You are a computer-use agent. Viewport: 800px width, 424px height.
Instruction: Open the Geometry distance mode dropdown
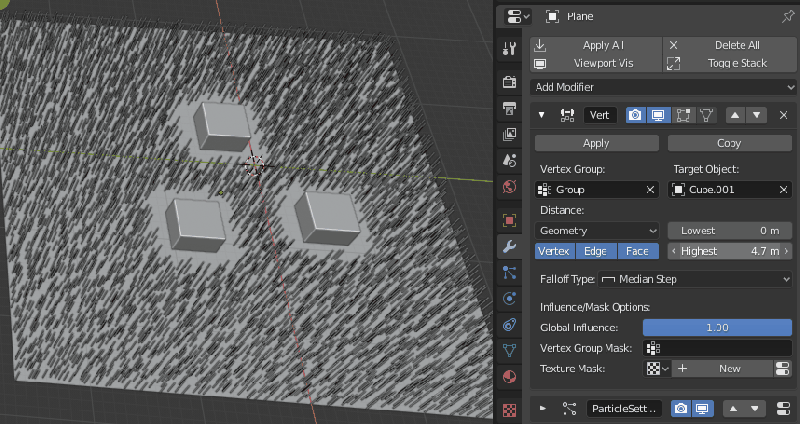click(x=597, y=231)
